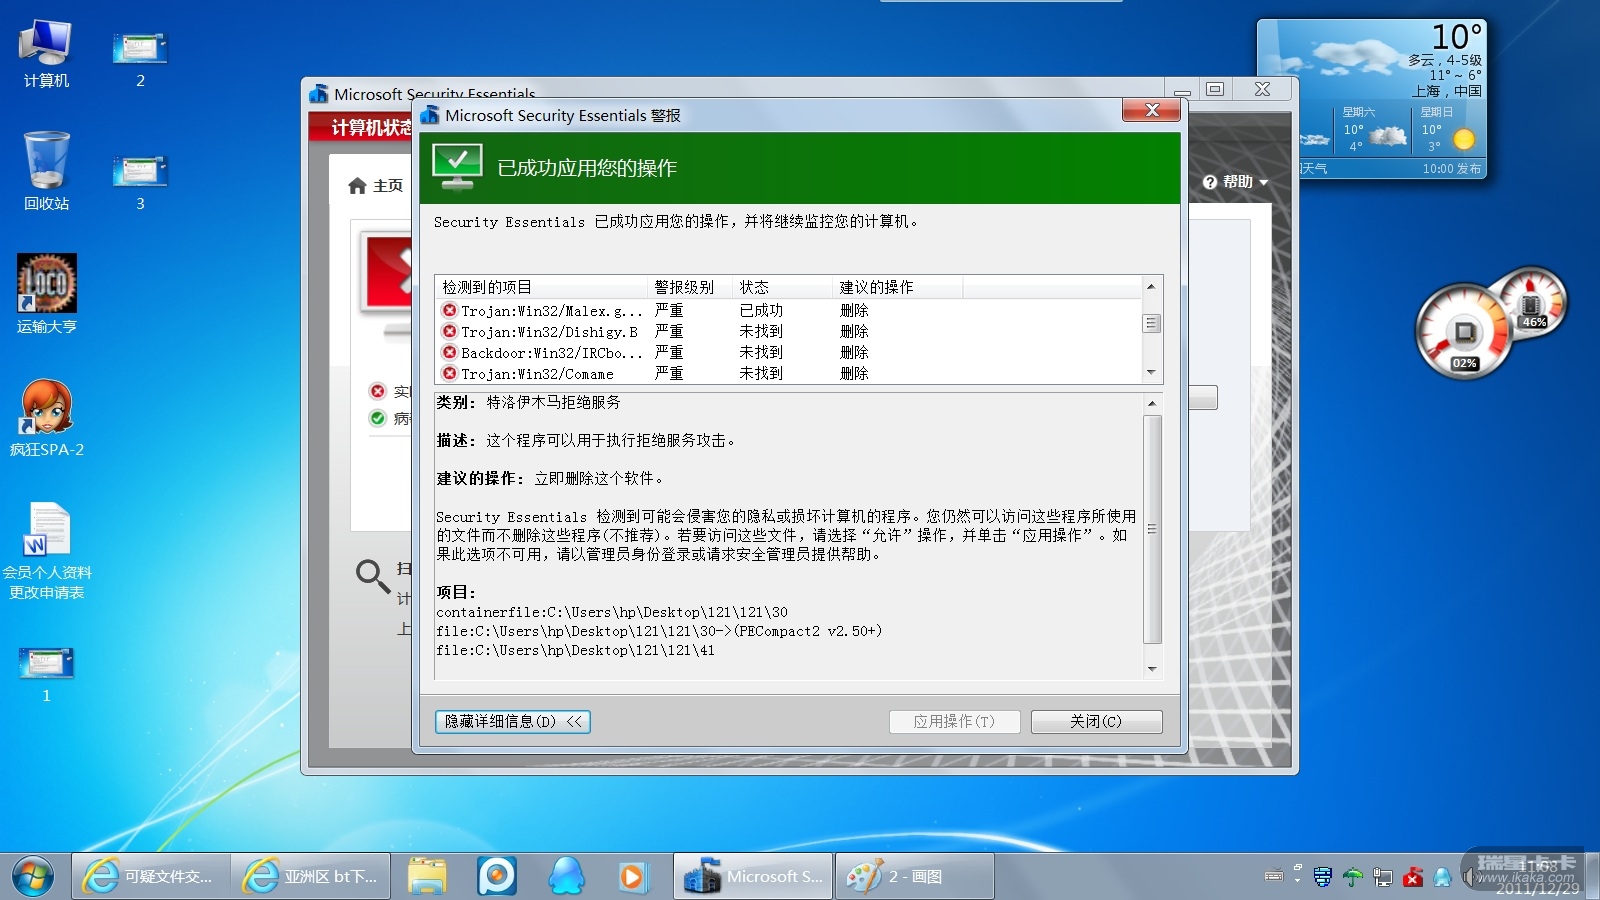Open the red flag Action Center tray icon
This screenshot has width=1600, height=900.
pos(1412,877)
